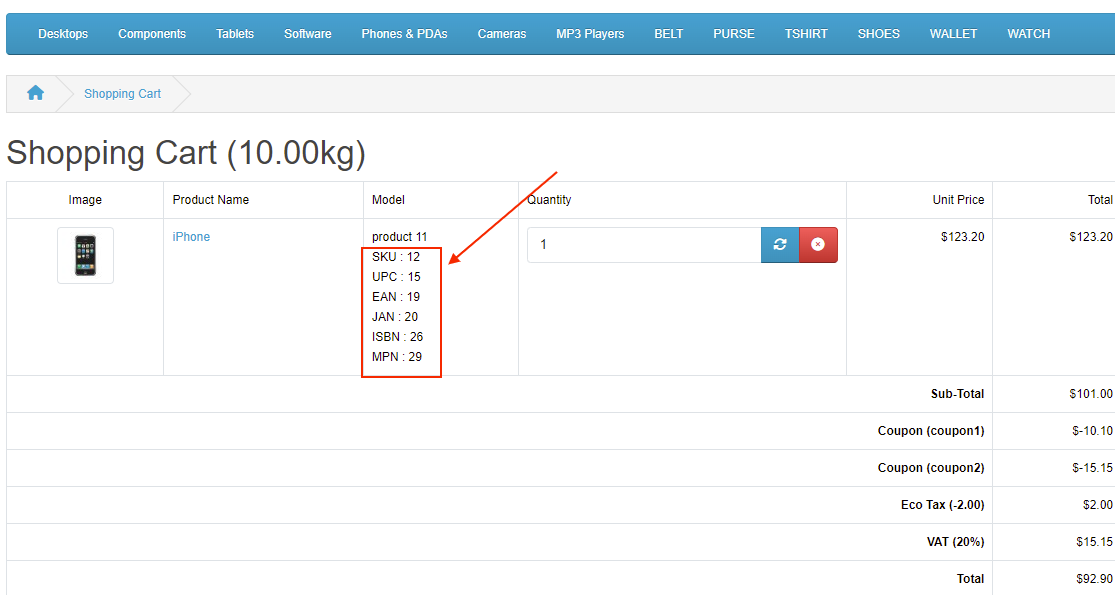This screenshot has height=595, width=1115.
Task: Go to the BELT category
Action: click(668, 33)
